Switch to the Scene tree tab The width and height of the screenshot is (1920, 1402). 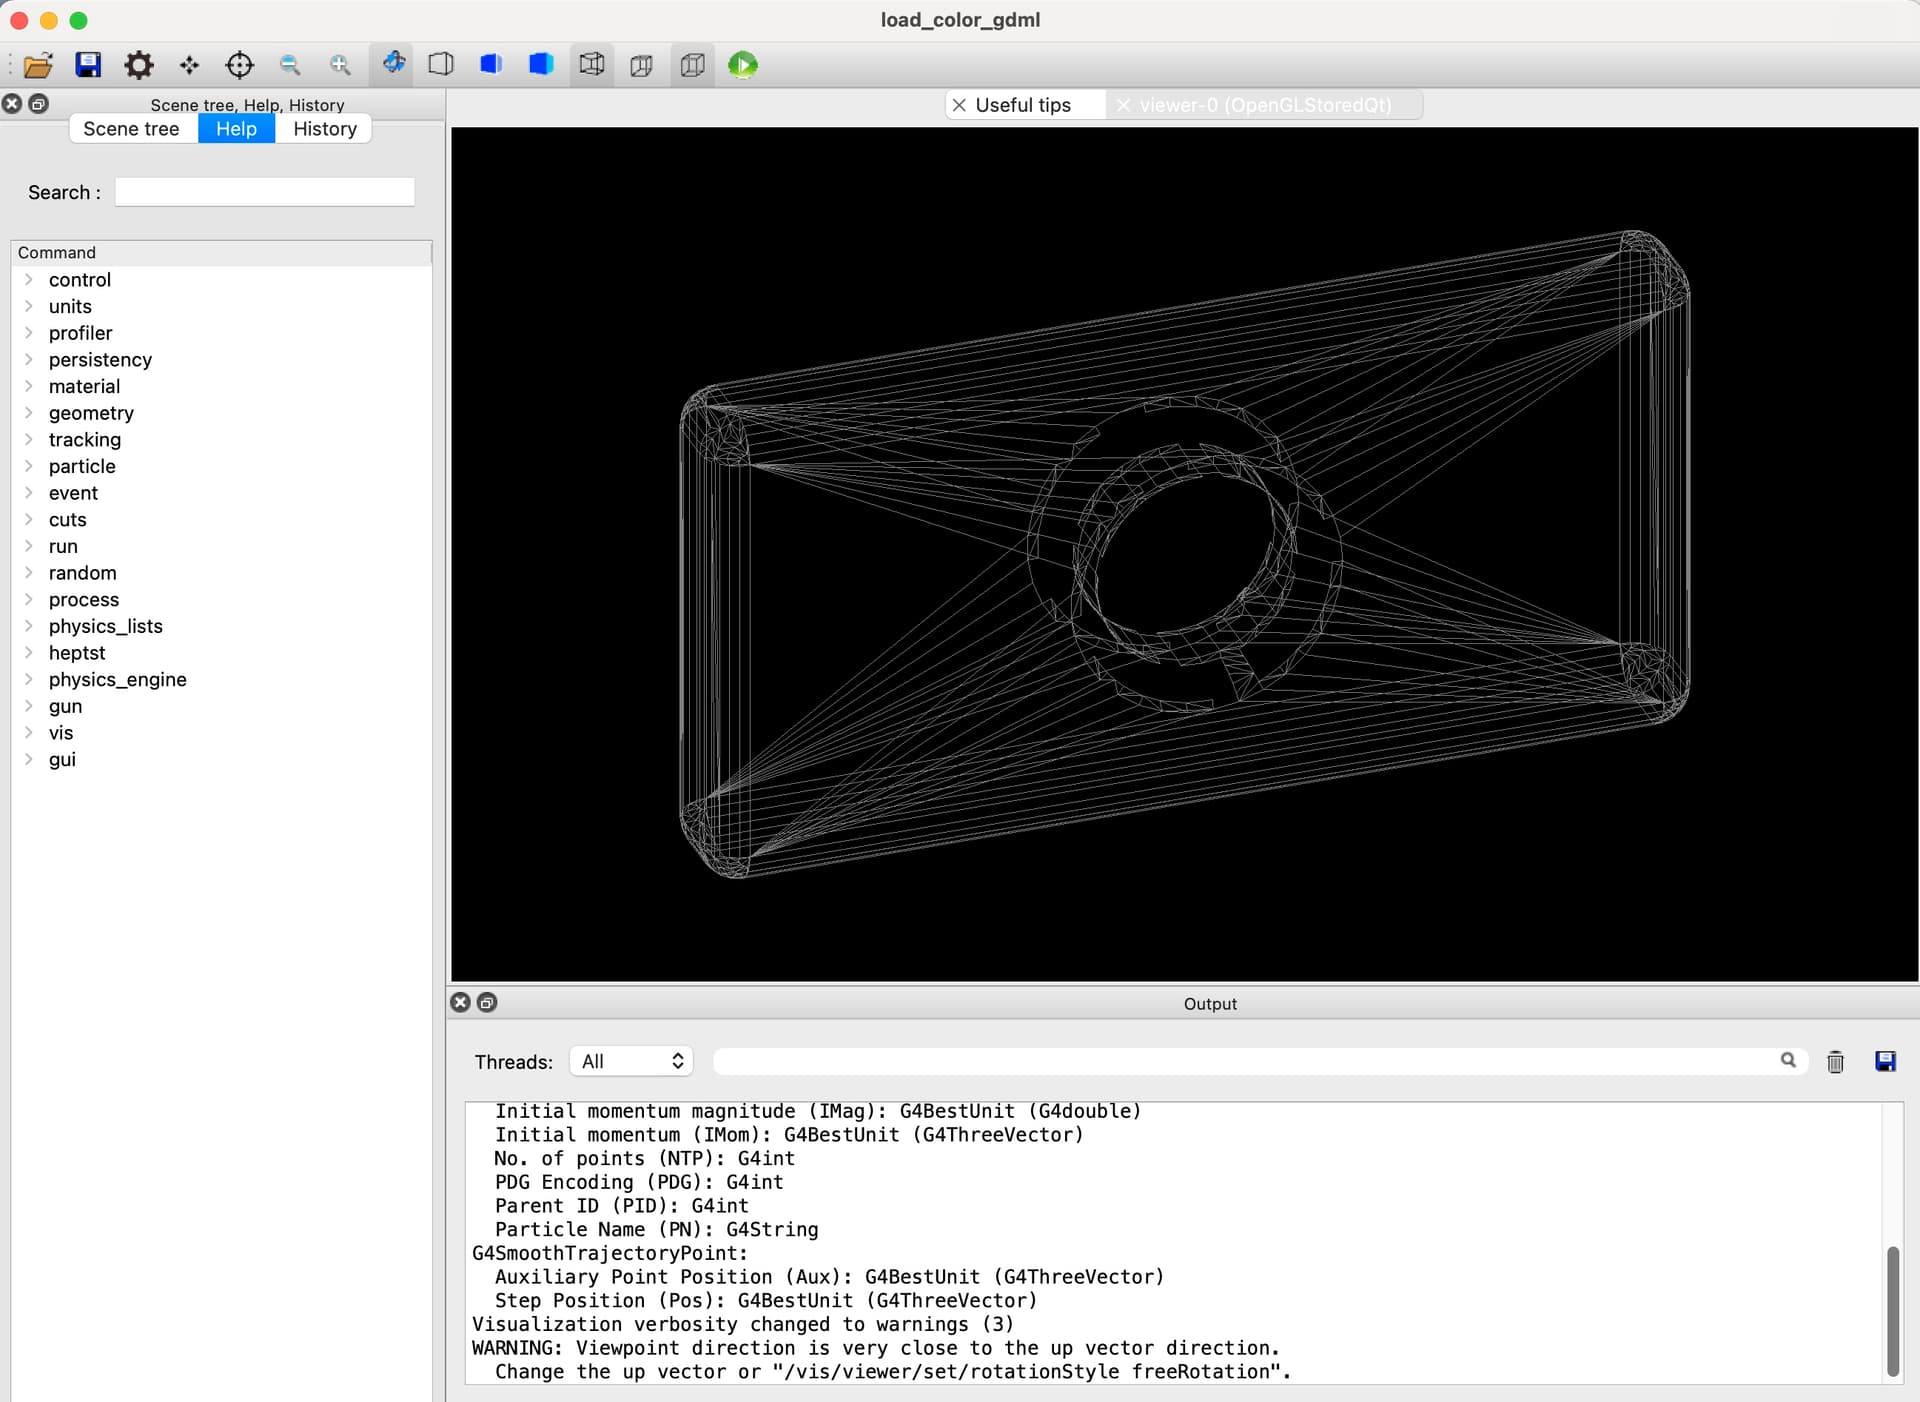tap(131, 128)
